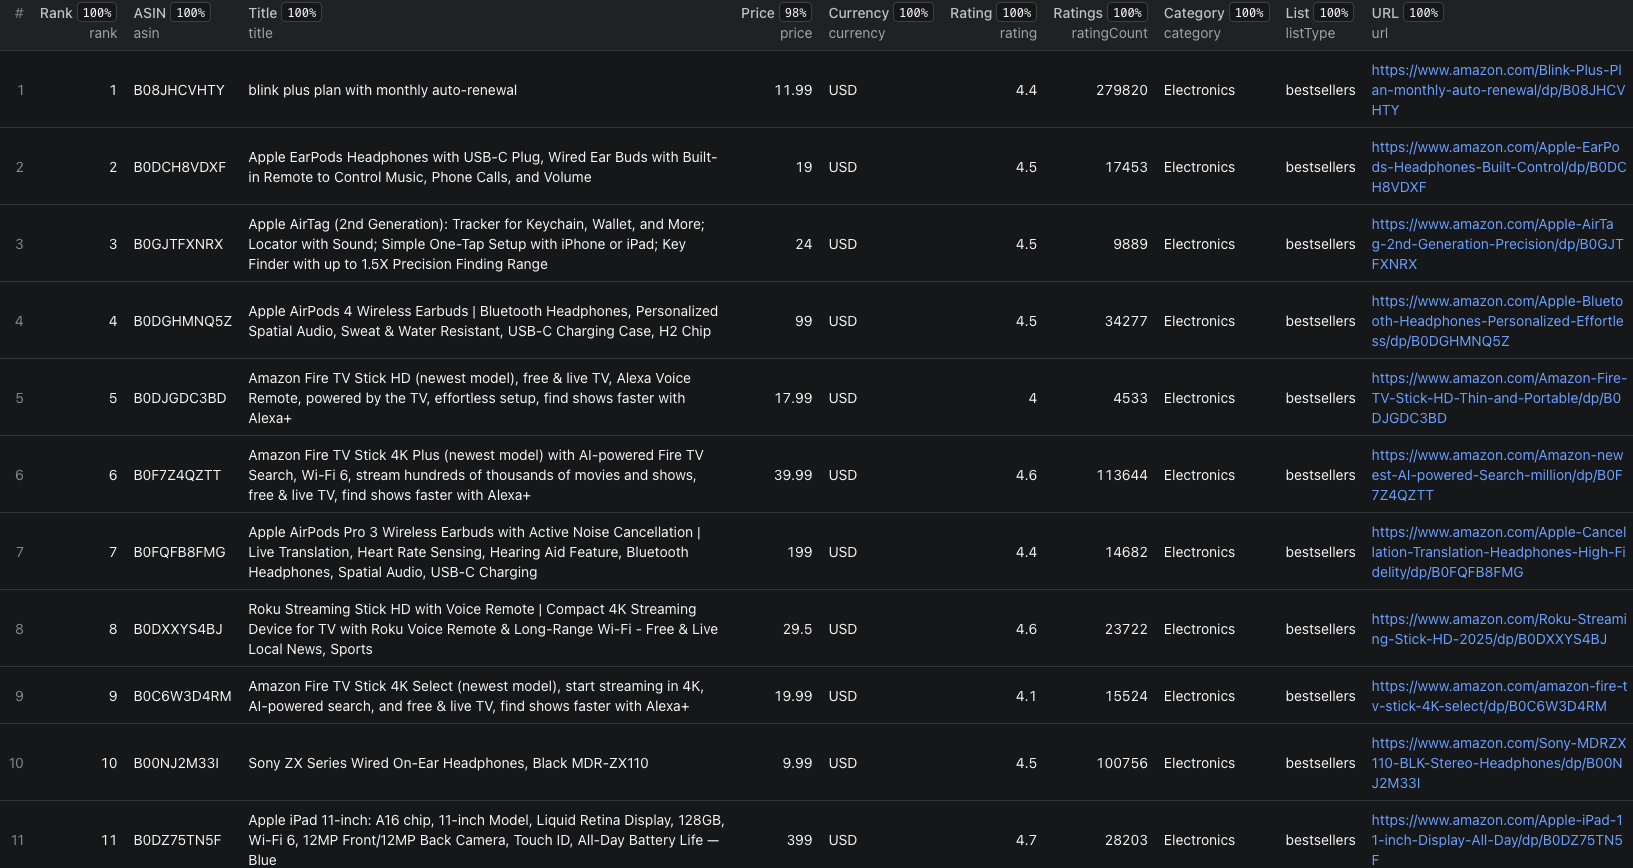Screen dimensions: 1633x868
Task: Click the Apple AirPods Pro 3 title
Action: (x=475, y=552)
